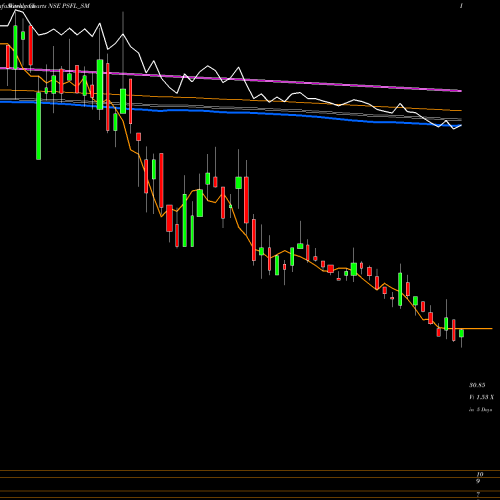Click the axis label 9
Screen dimensions: 500x500
478,481
